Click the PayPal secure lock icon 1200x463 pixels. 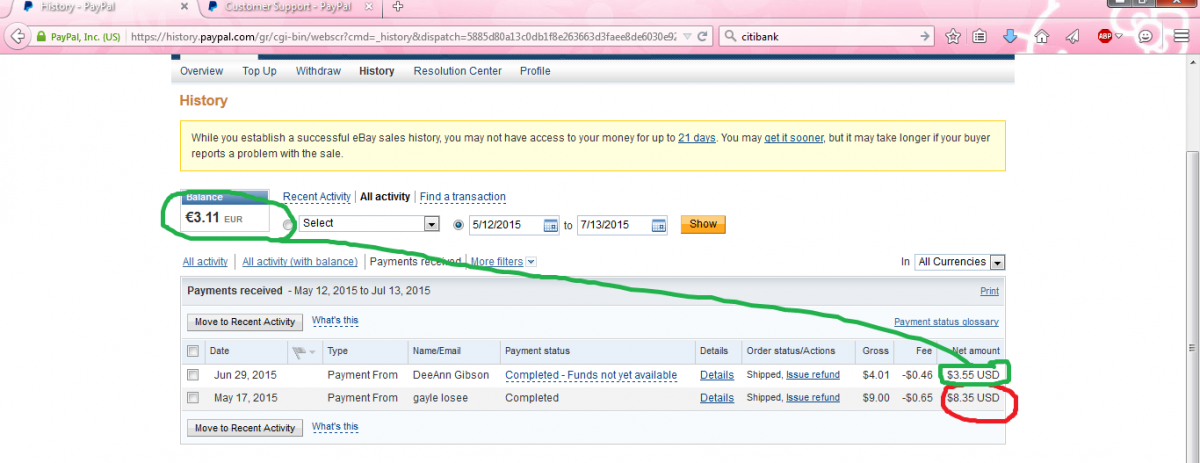(x=41, y=36)
